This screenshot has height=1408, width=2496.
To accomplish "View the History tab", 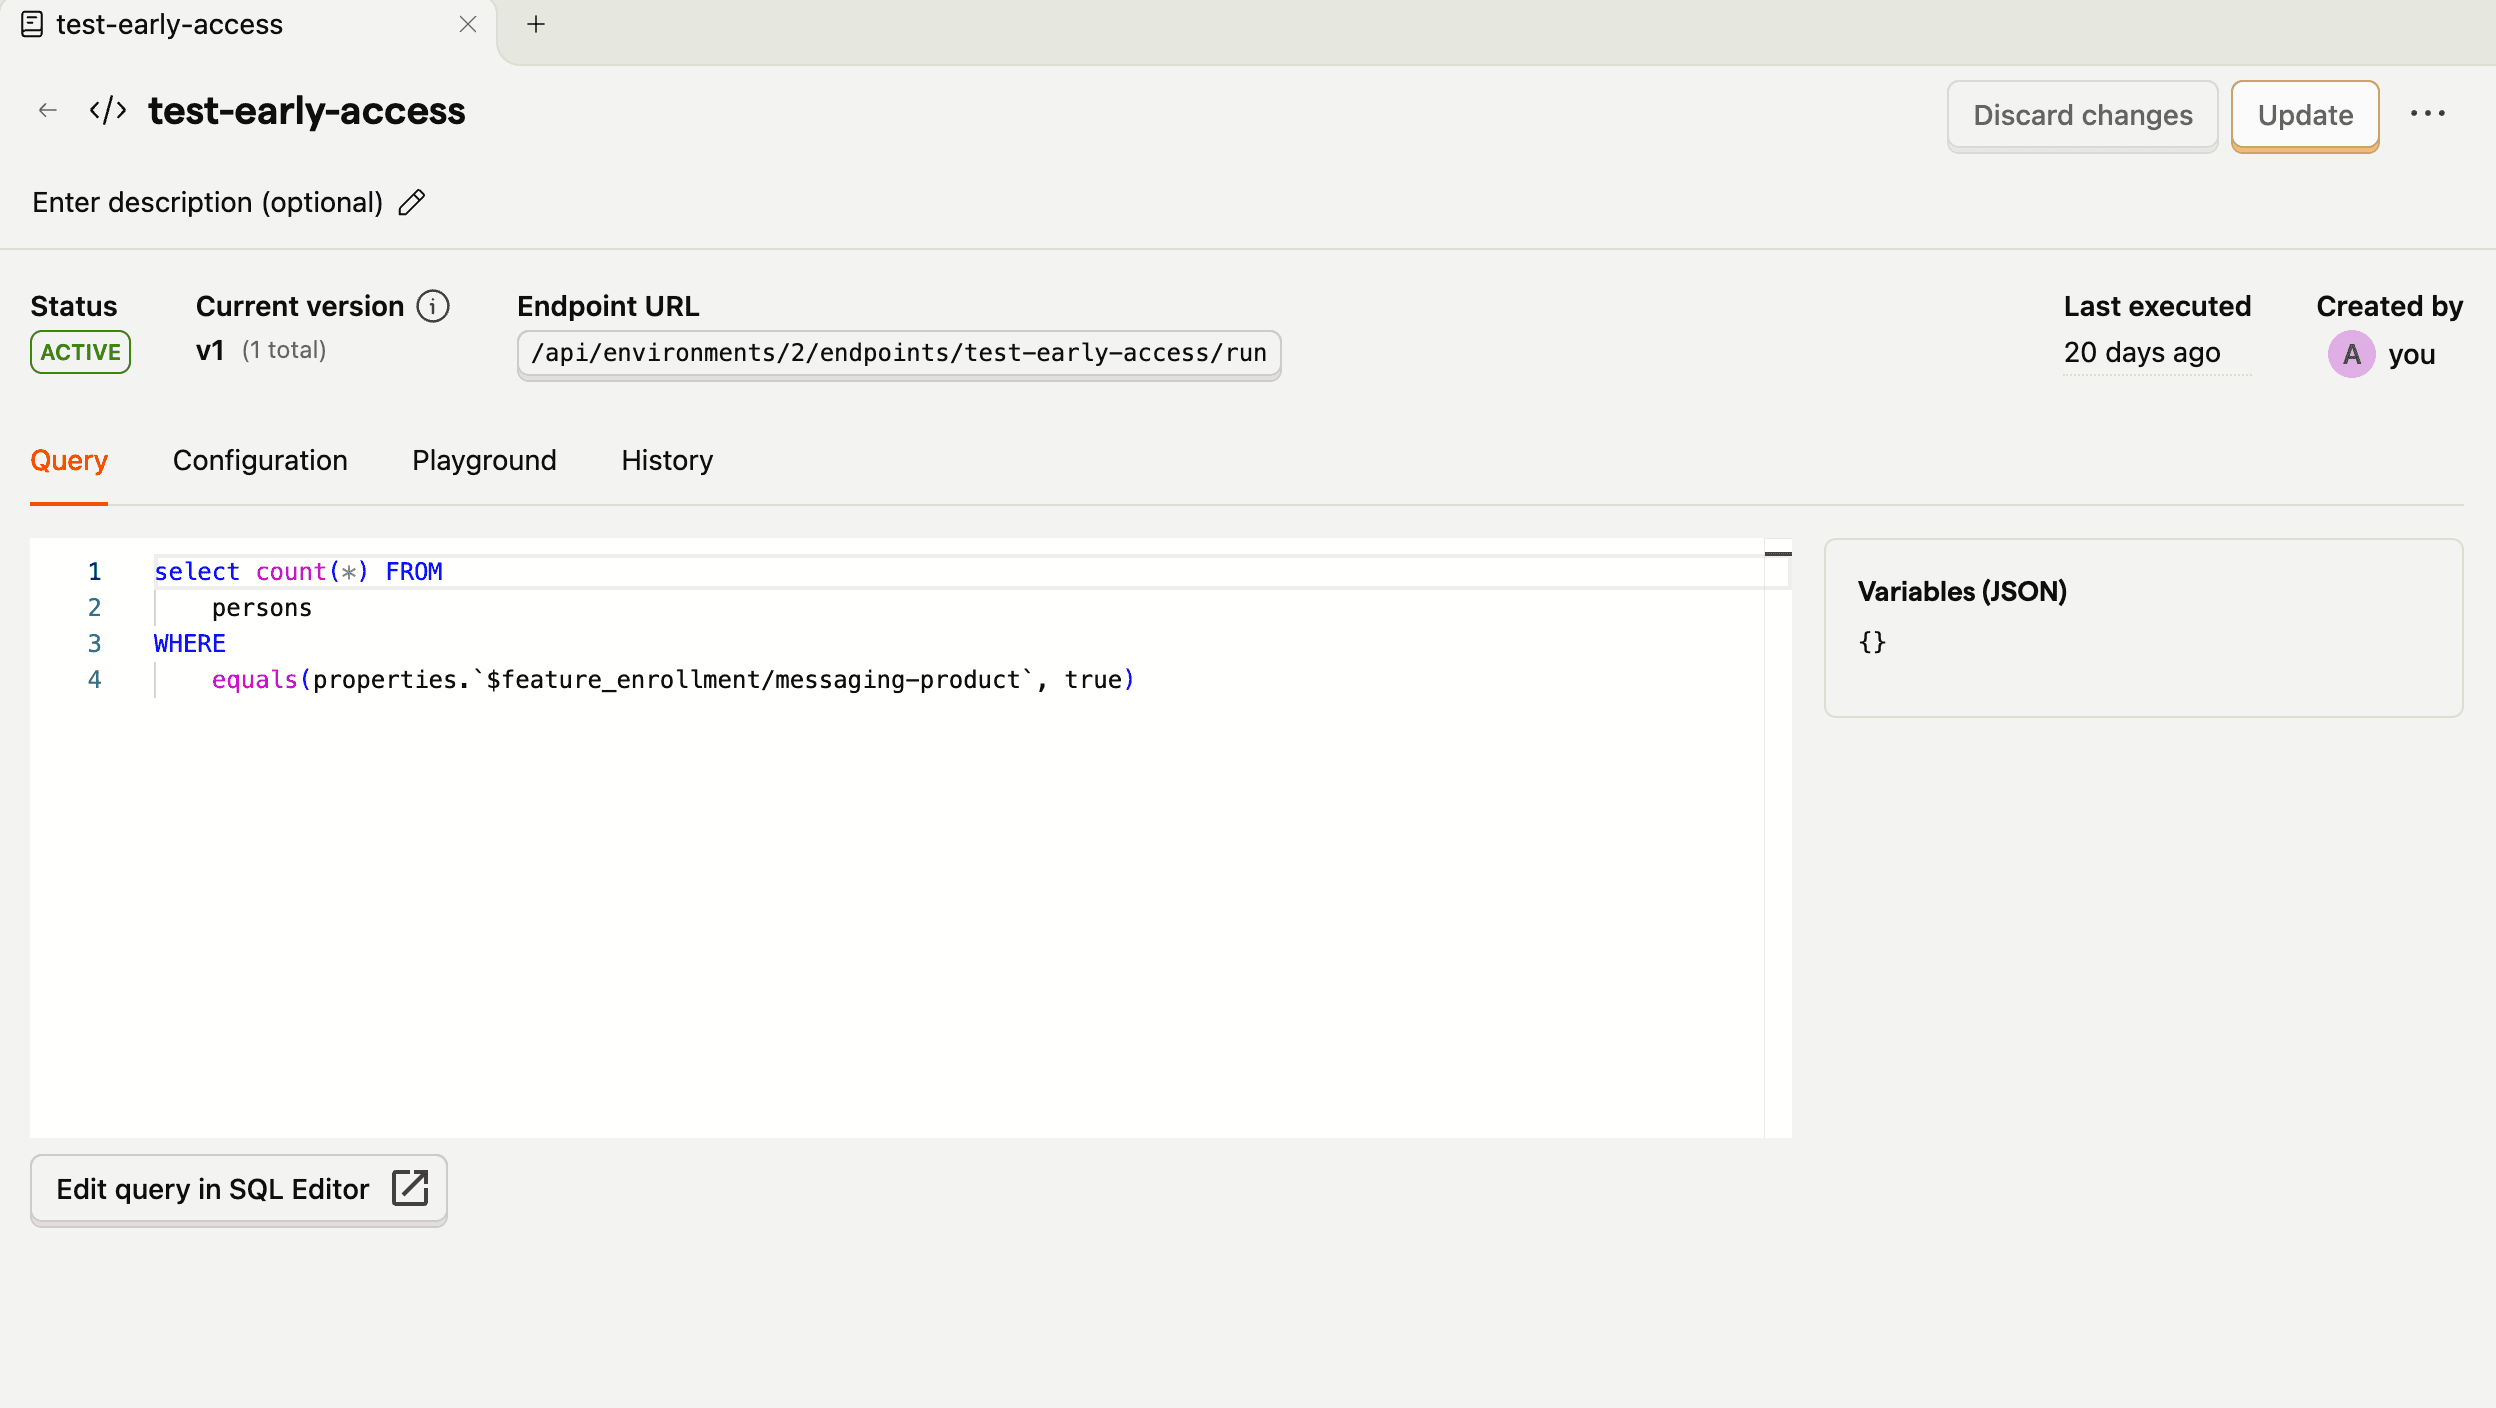I will click(665, 461).
